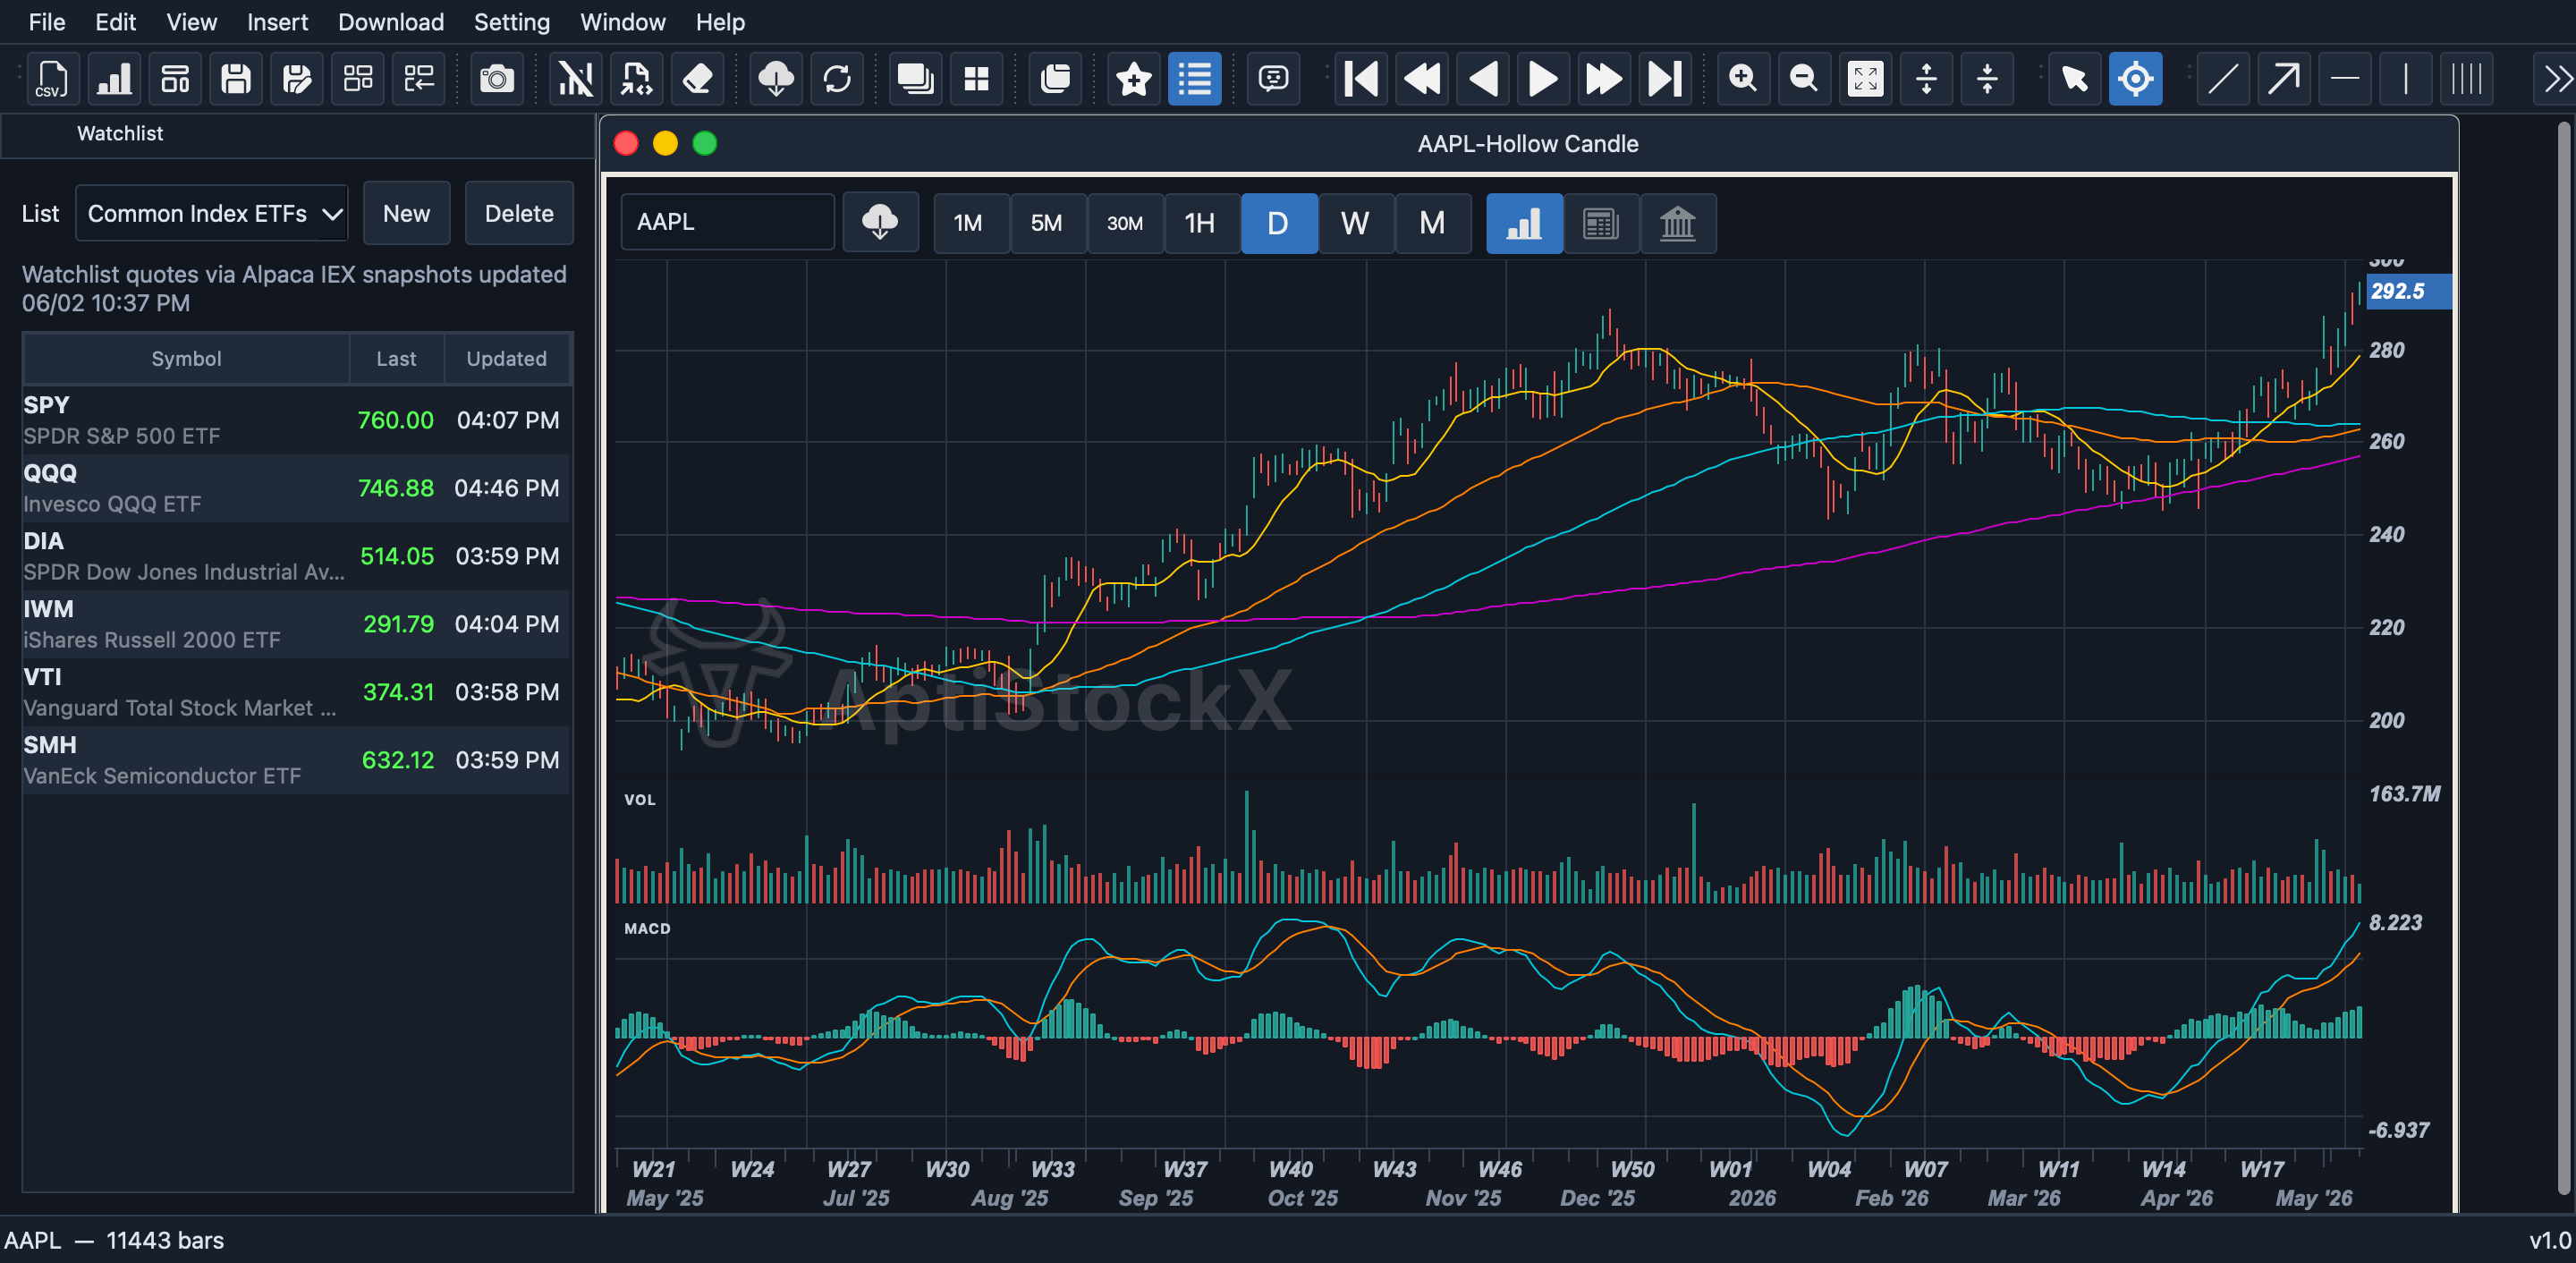The width and height of the screenshot is (2576, 1263).
Task: Open the Download menu
Action: click(x=390, y=21)
